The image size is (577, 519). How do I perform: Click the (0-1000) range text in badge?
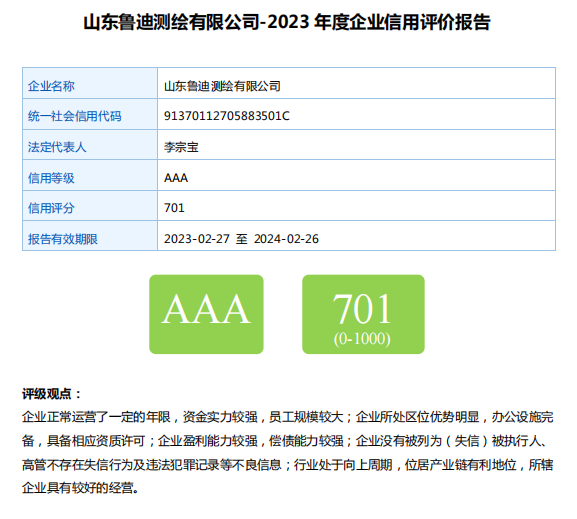coord(362,339)
